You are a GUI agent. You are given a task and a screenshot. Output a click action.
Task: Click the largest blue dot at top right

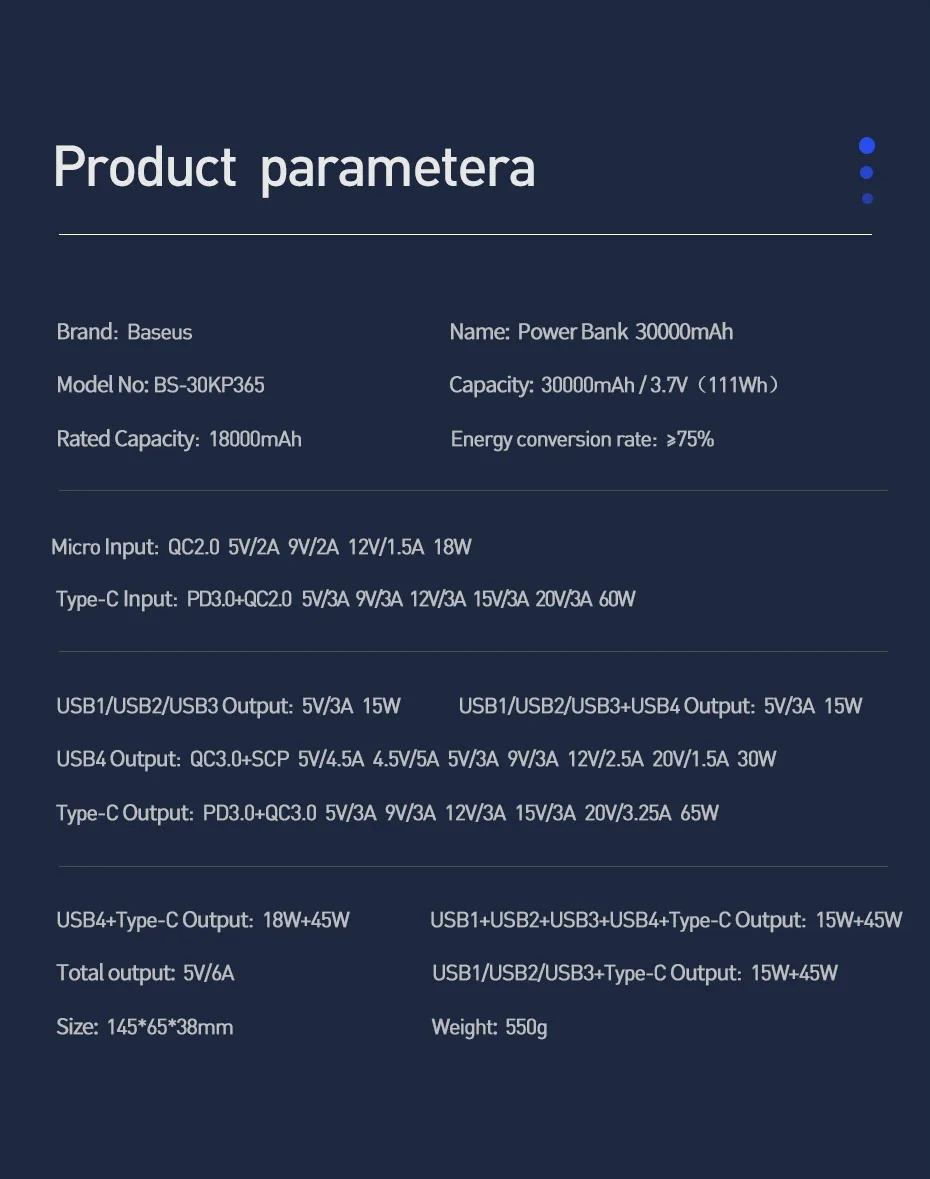pos(866,146)
